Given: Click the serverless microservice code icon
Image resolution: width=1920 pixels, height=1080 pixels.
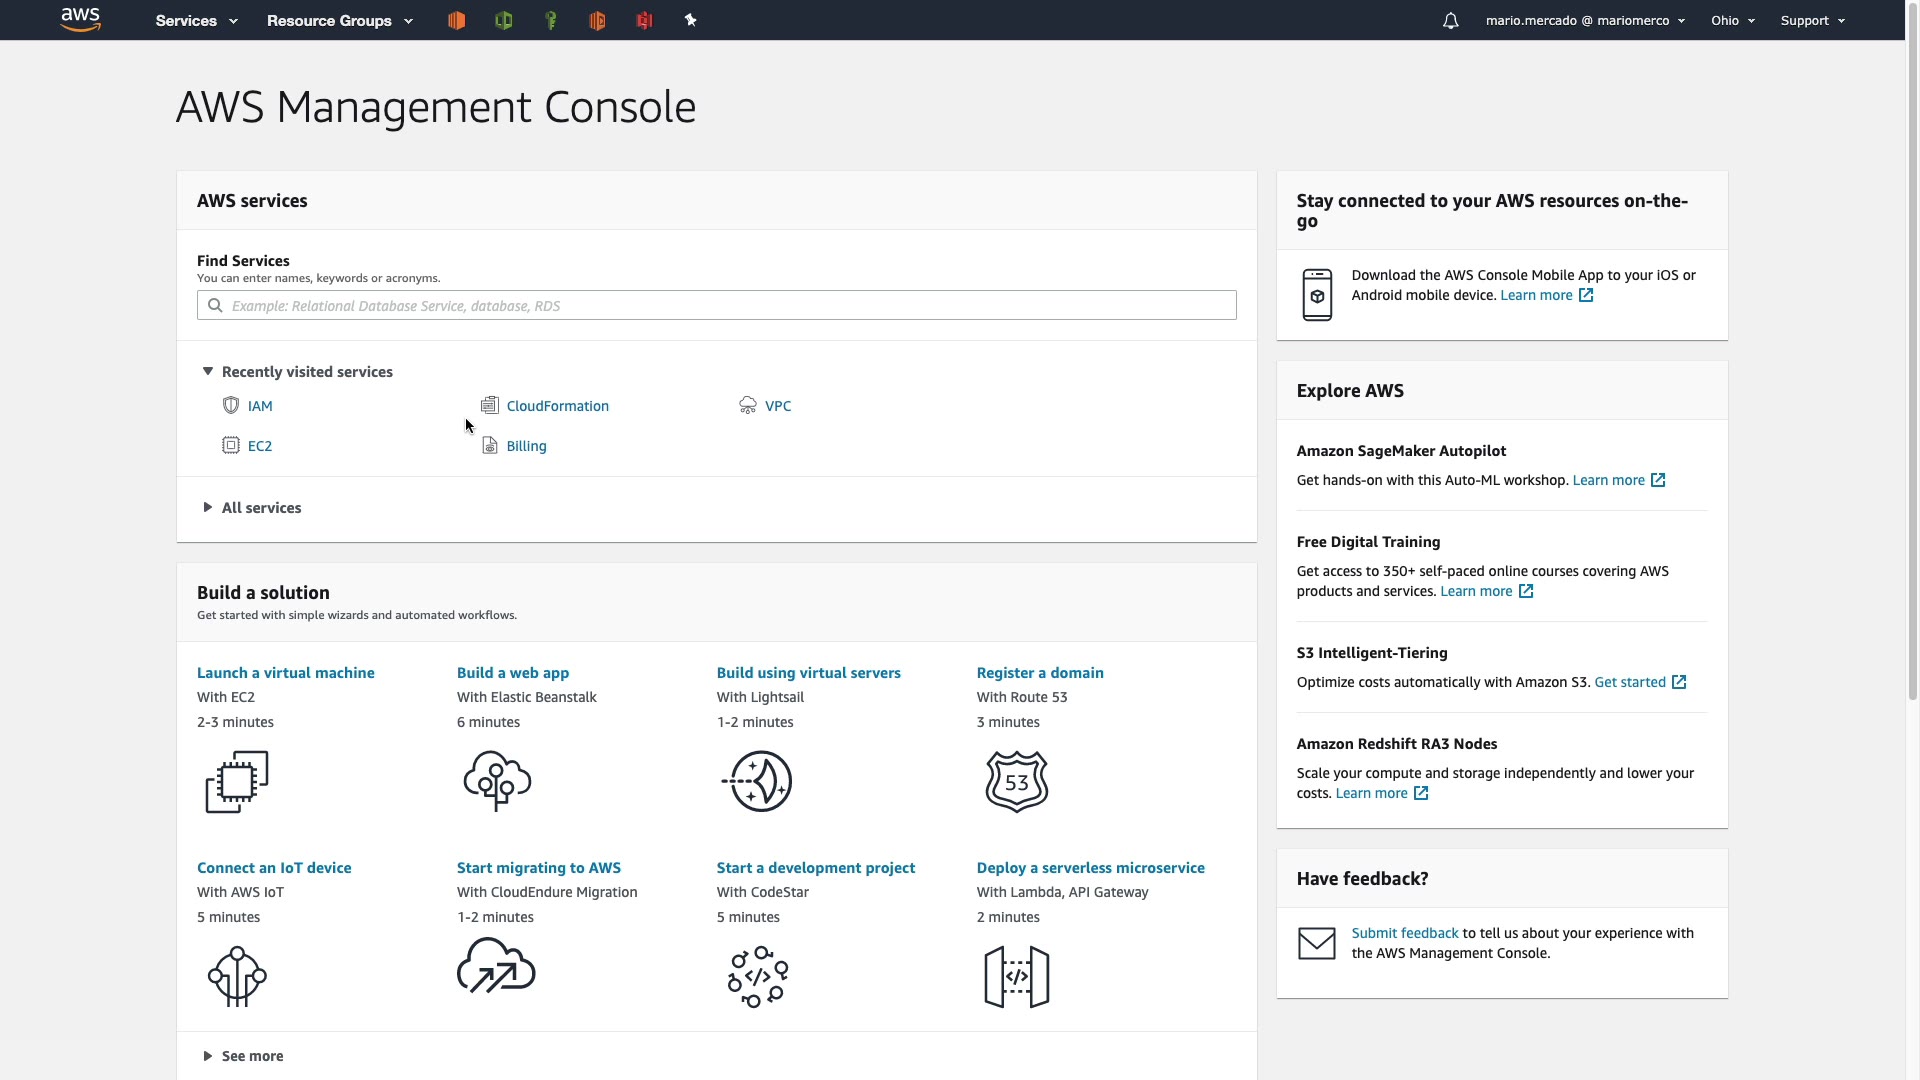Looking at the screenshot, I should 1016,977.
